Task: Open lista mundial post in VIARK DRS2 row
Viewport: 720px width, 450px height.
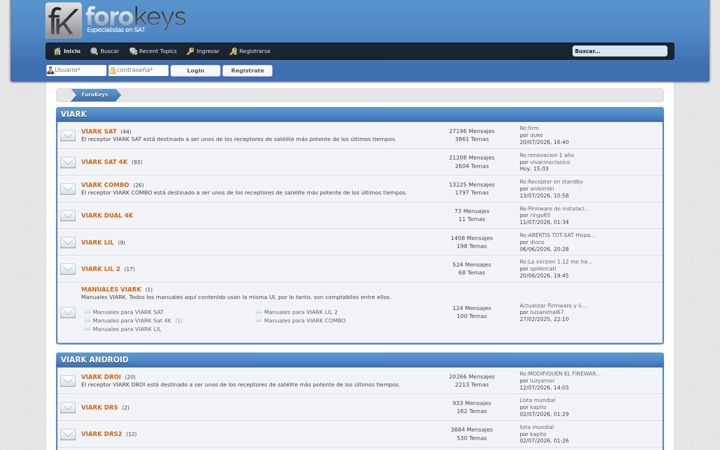Action: pos(536,427)
